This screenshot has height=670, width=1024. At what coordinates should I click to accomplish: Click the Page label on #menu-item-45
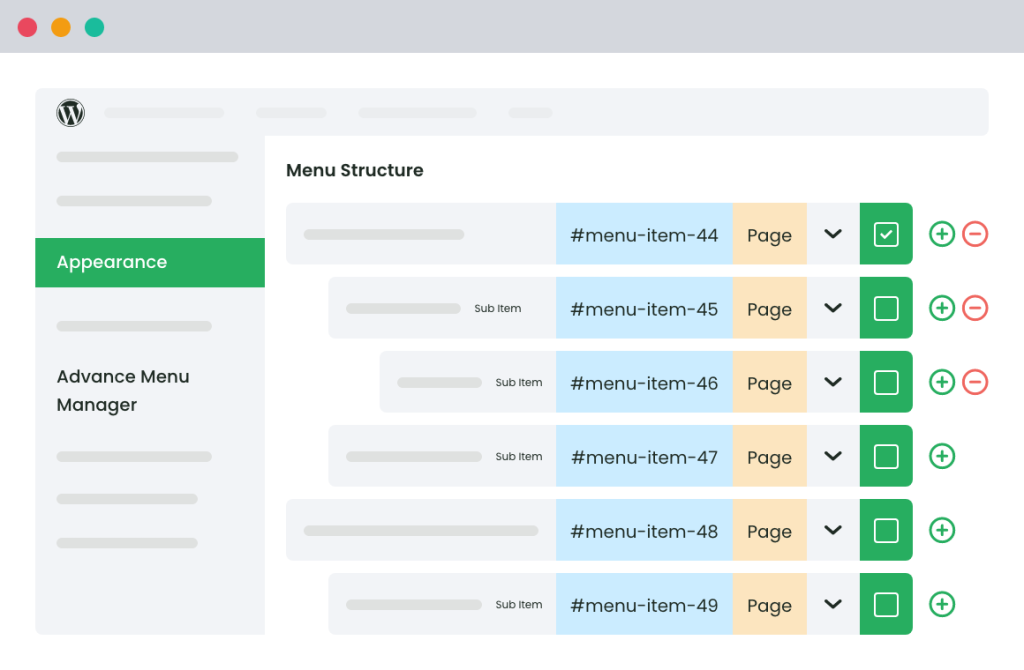click(x=769, y=308)
